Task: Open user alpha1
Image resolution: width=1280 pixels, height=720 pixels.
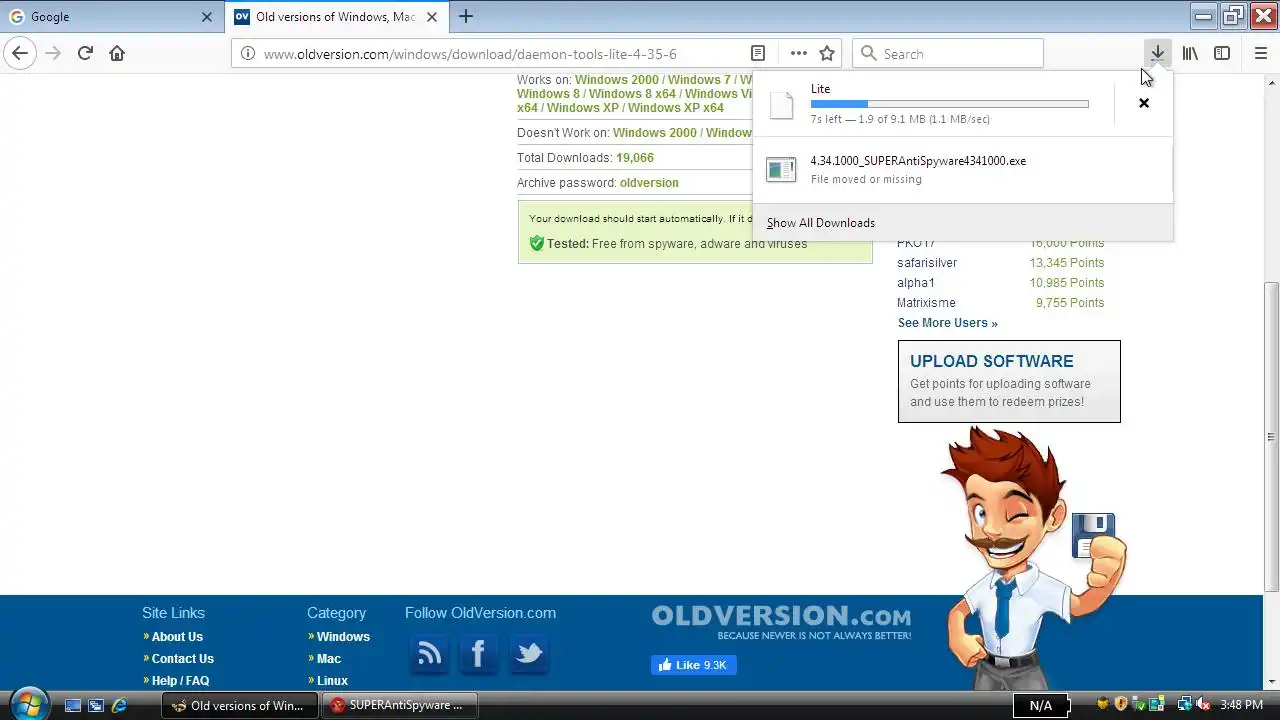Action: [916, 283]
